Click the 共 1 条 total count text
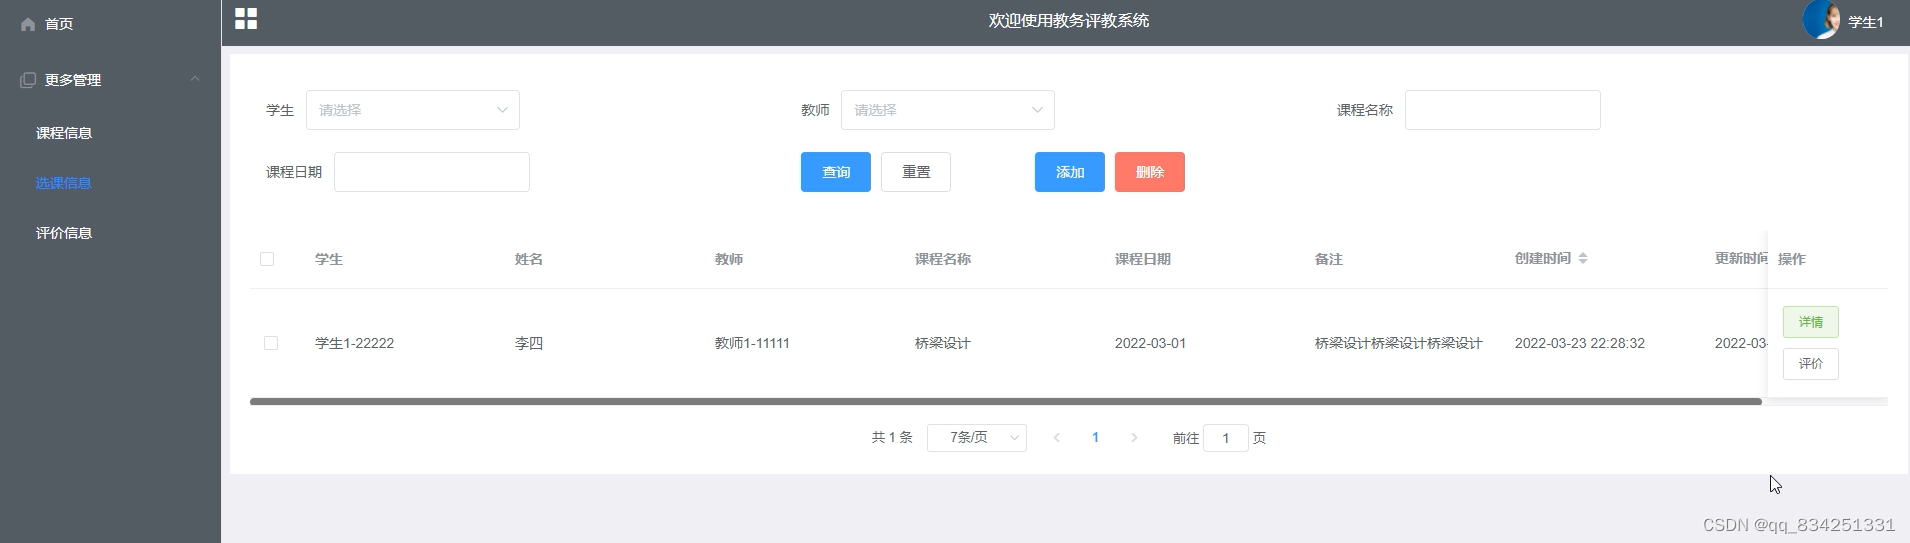Screen dimensions: 1910x543 pos(892,438)
